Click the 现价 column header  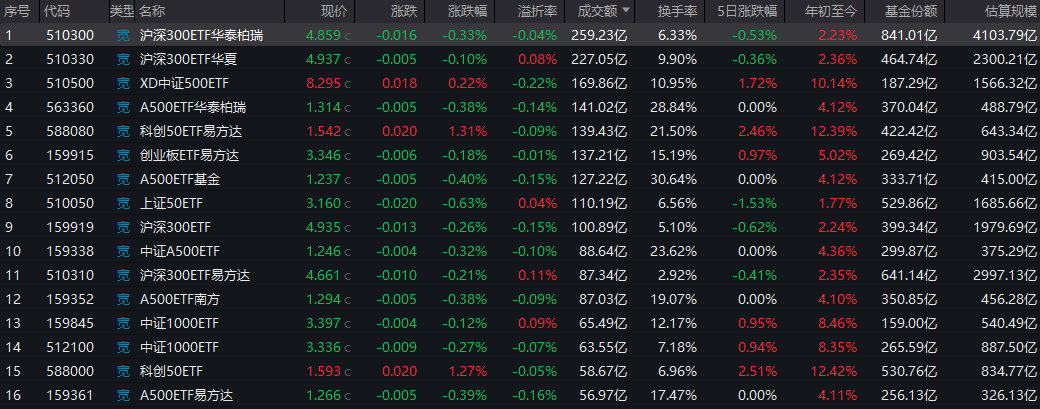(x=334, y=11)
